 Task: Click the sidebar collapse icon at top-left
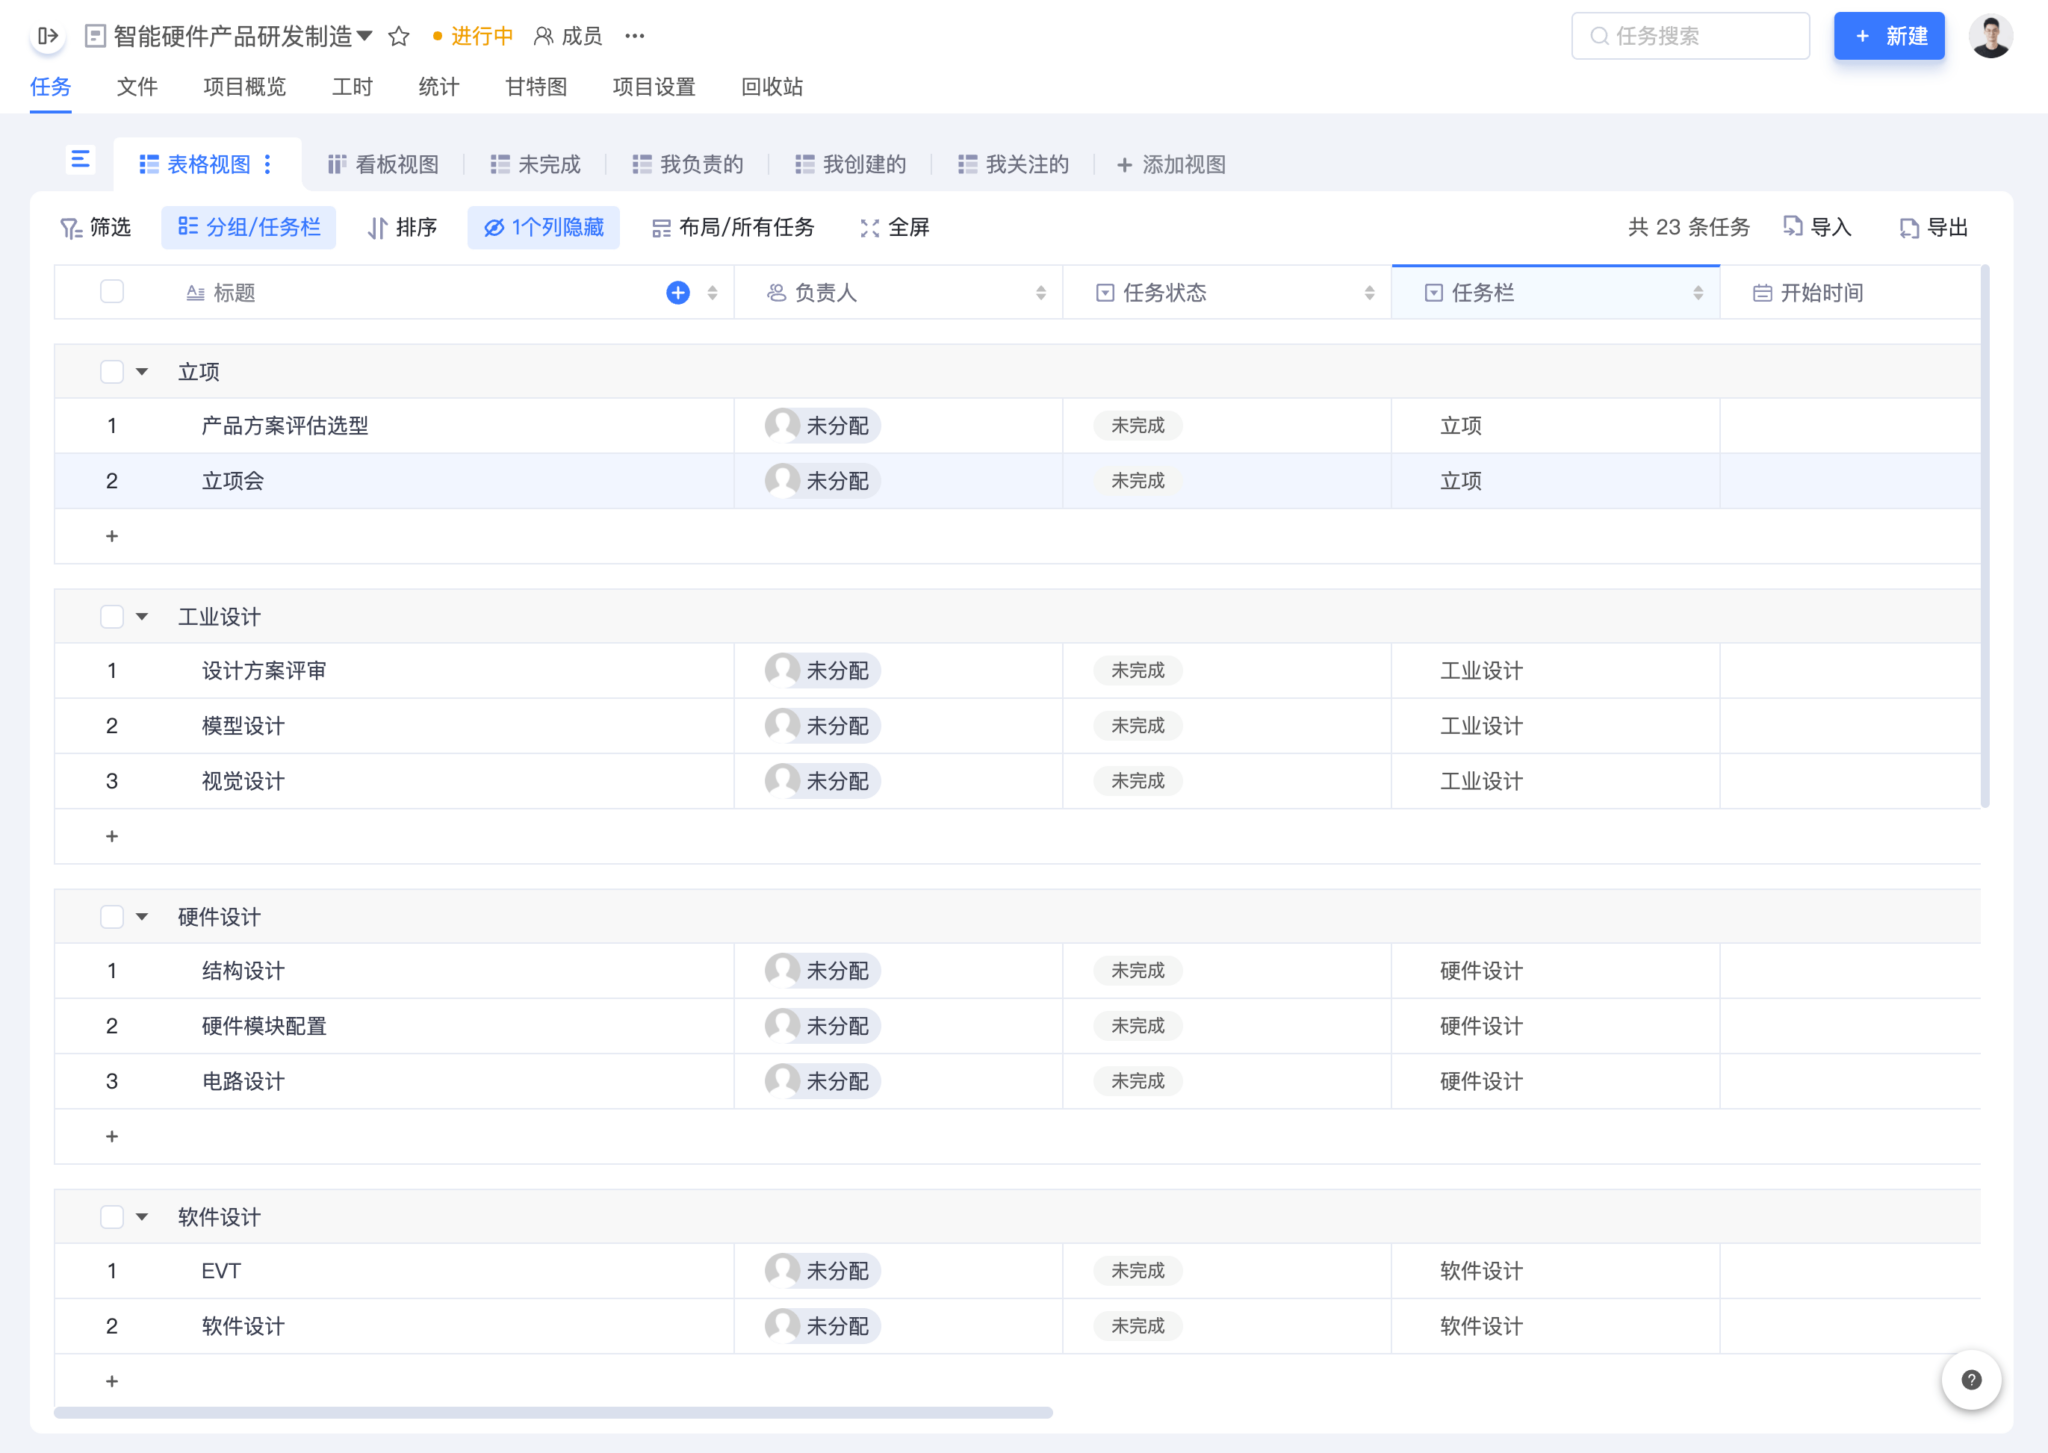click(x=47, y=36)
